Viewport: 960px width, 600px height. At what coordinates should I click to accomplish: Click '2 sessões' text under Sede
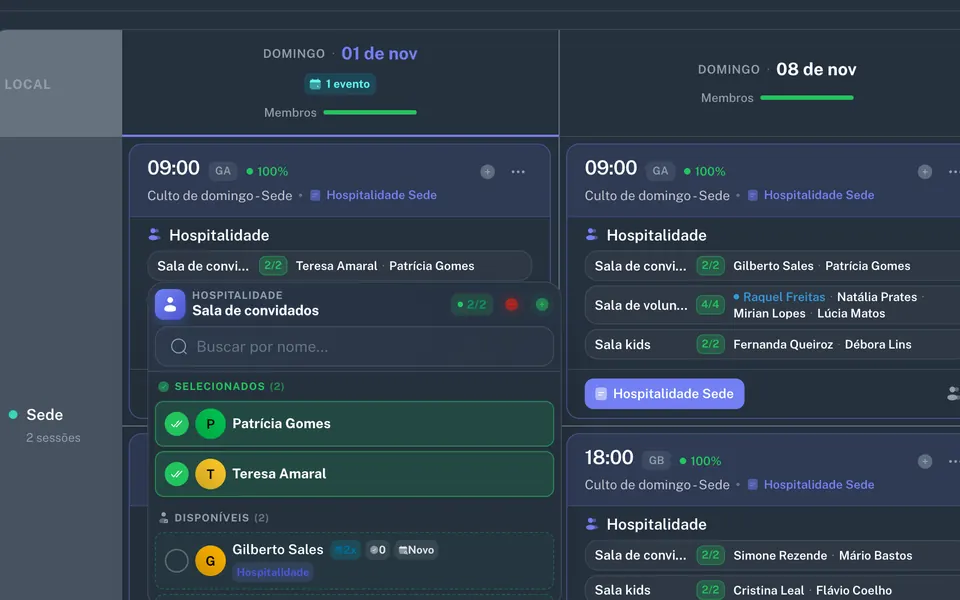(53, 438)
